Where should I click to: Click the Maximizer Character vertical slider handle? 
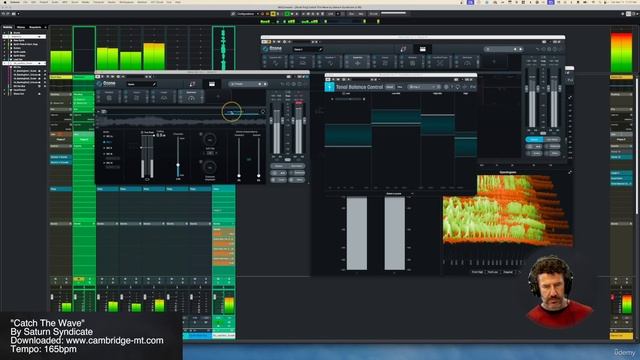pos(178,165)
